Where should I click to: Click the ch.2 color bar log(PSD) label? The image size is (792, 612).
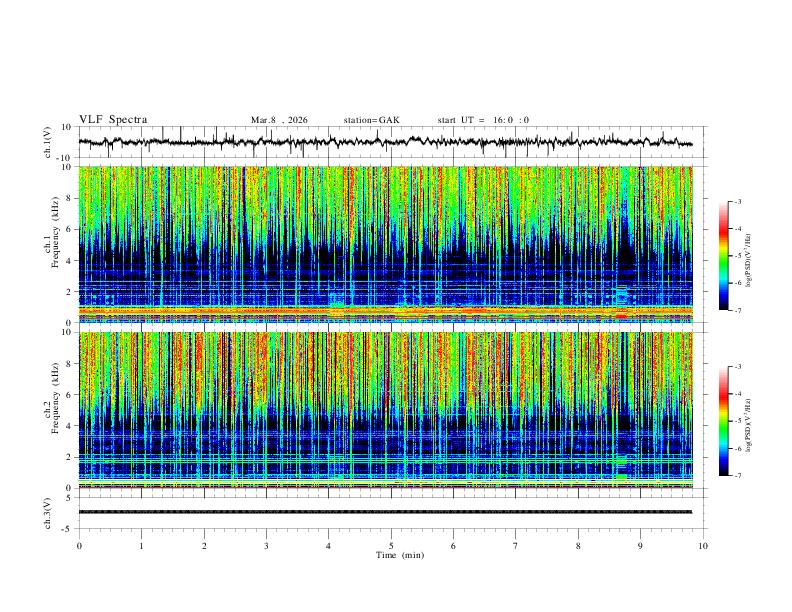point(749,425)
